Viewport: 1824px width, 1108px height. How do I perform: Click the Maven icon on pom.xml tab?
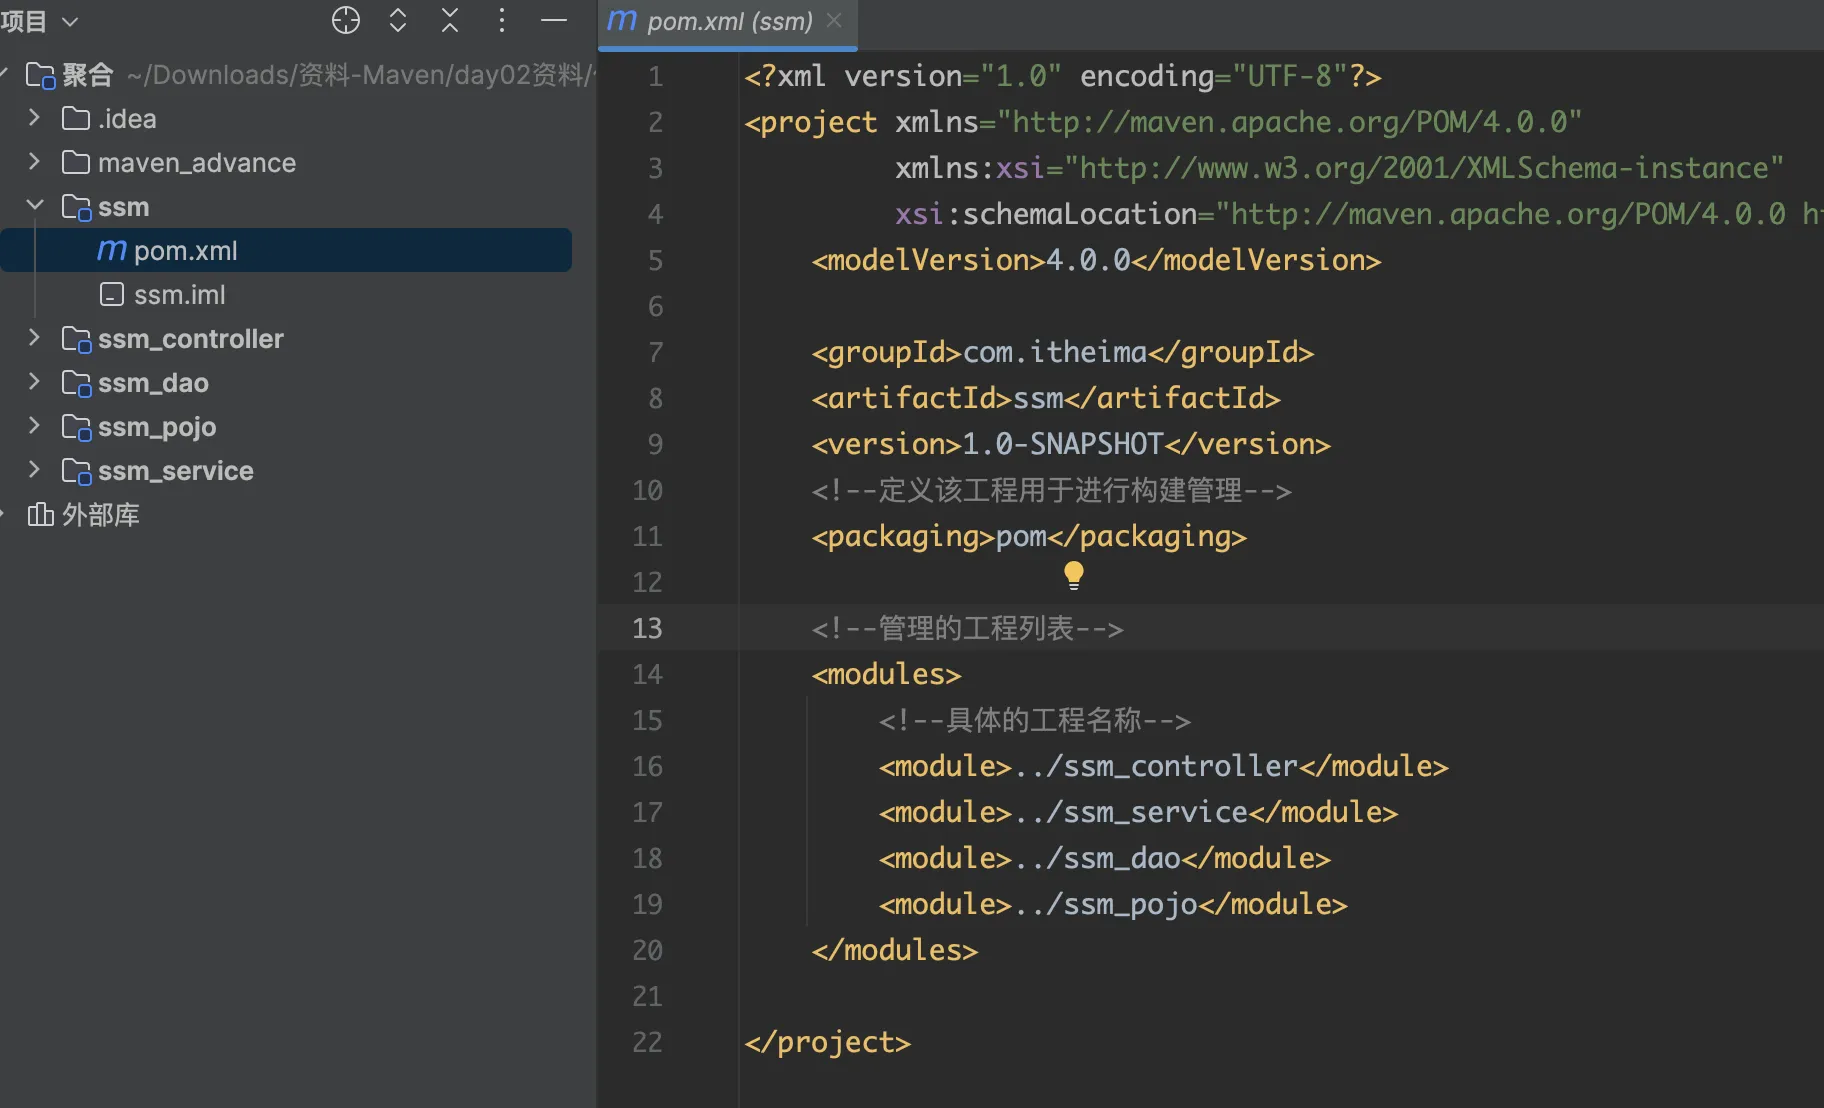tap(621, 21)
